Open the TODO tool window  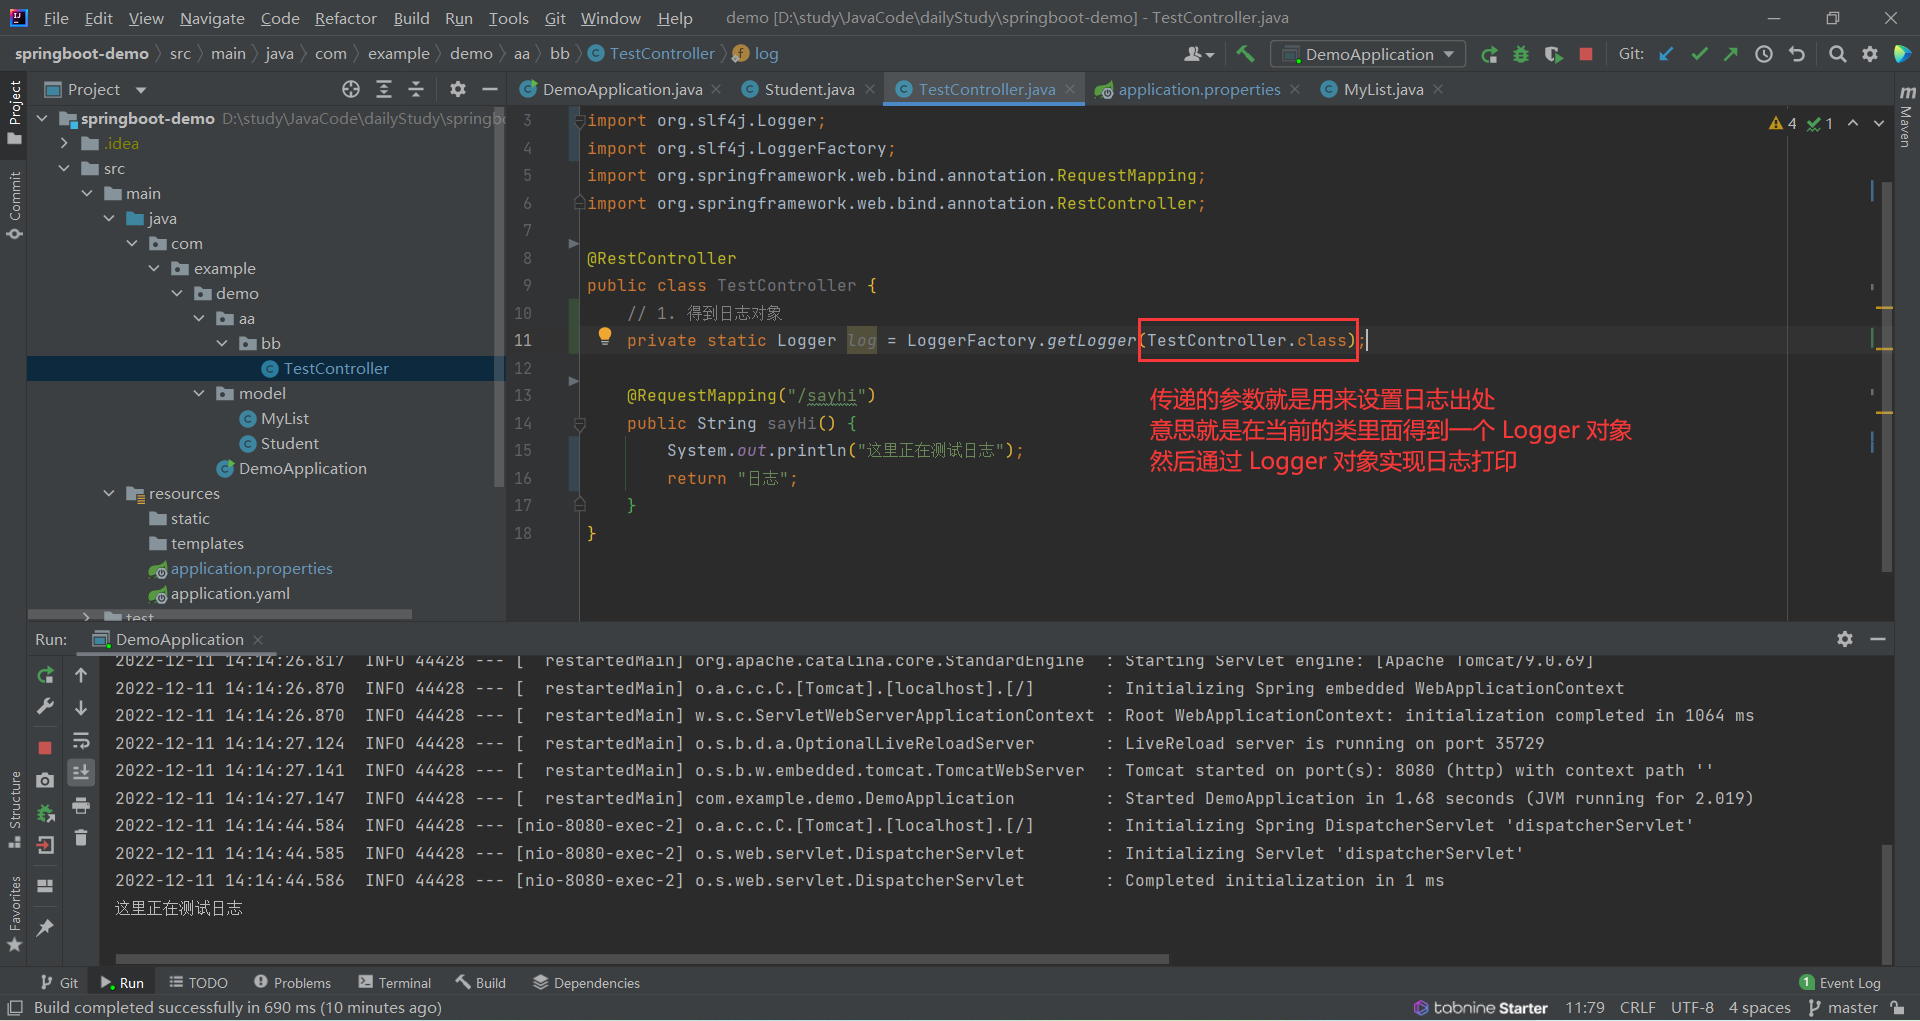pos(198,983)
